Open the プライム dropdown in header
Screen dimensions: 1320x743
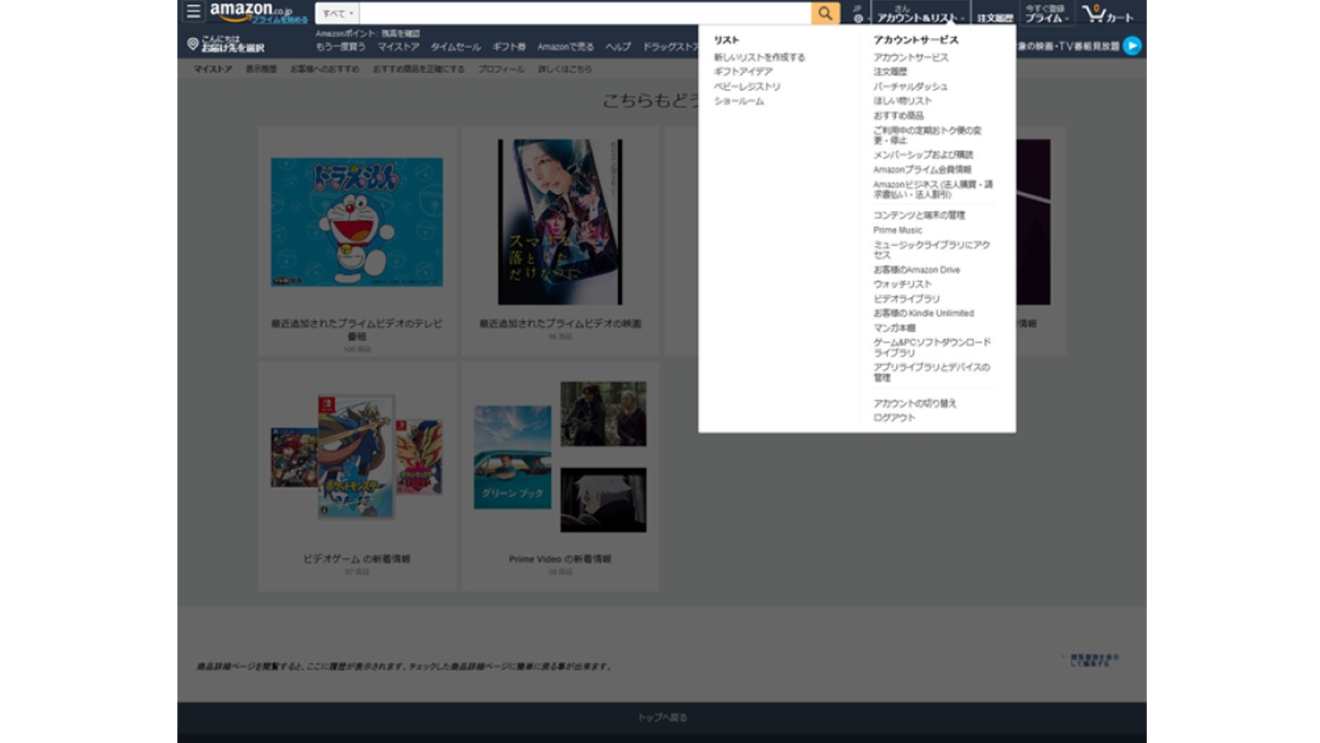tap(1046, 14)
